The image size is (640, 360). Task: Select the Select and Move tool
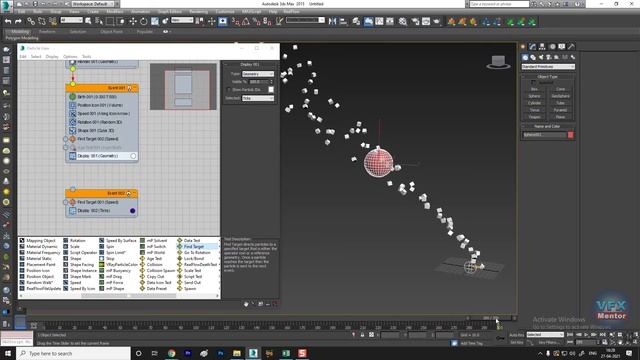point(133,21)
